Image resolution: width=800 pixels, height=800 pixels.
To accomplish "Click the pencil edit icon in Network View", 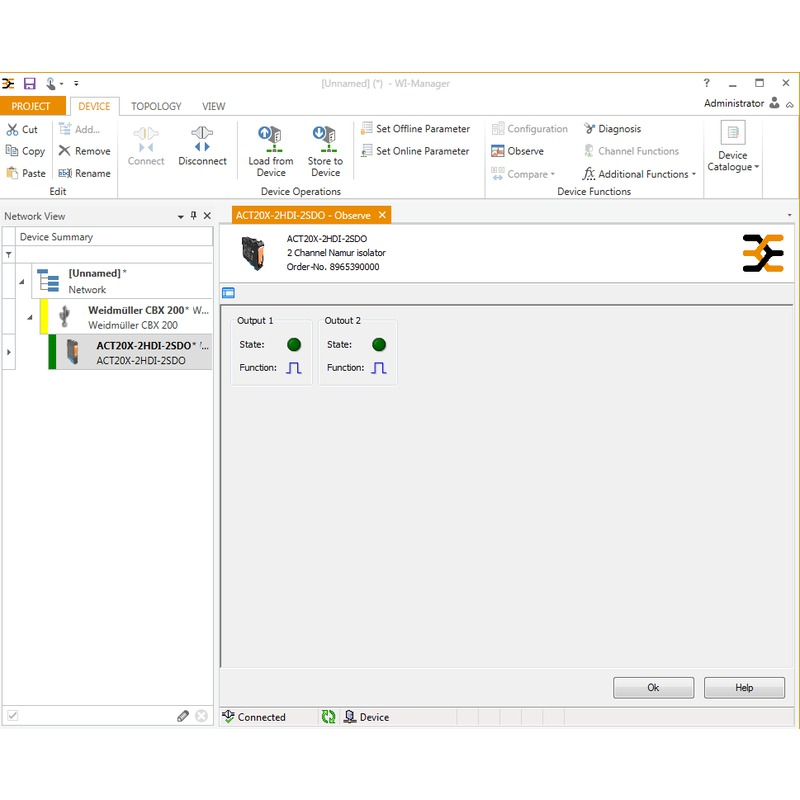I will pyautogui.click(x=183, y=716).
